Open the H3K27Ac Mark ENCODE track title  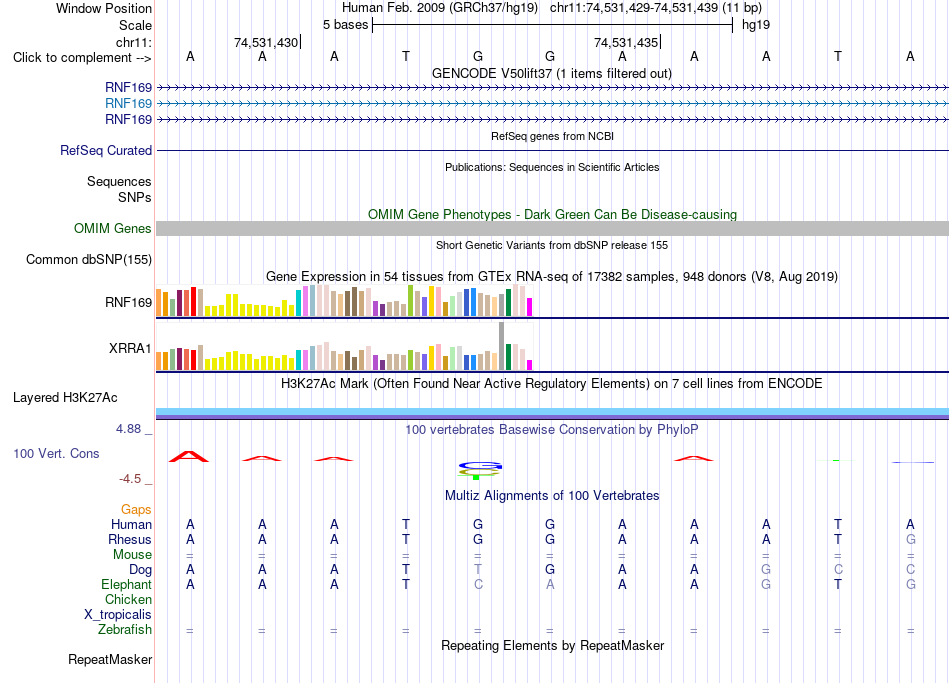click(552, 384)
